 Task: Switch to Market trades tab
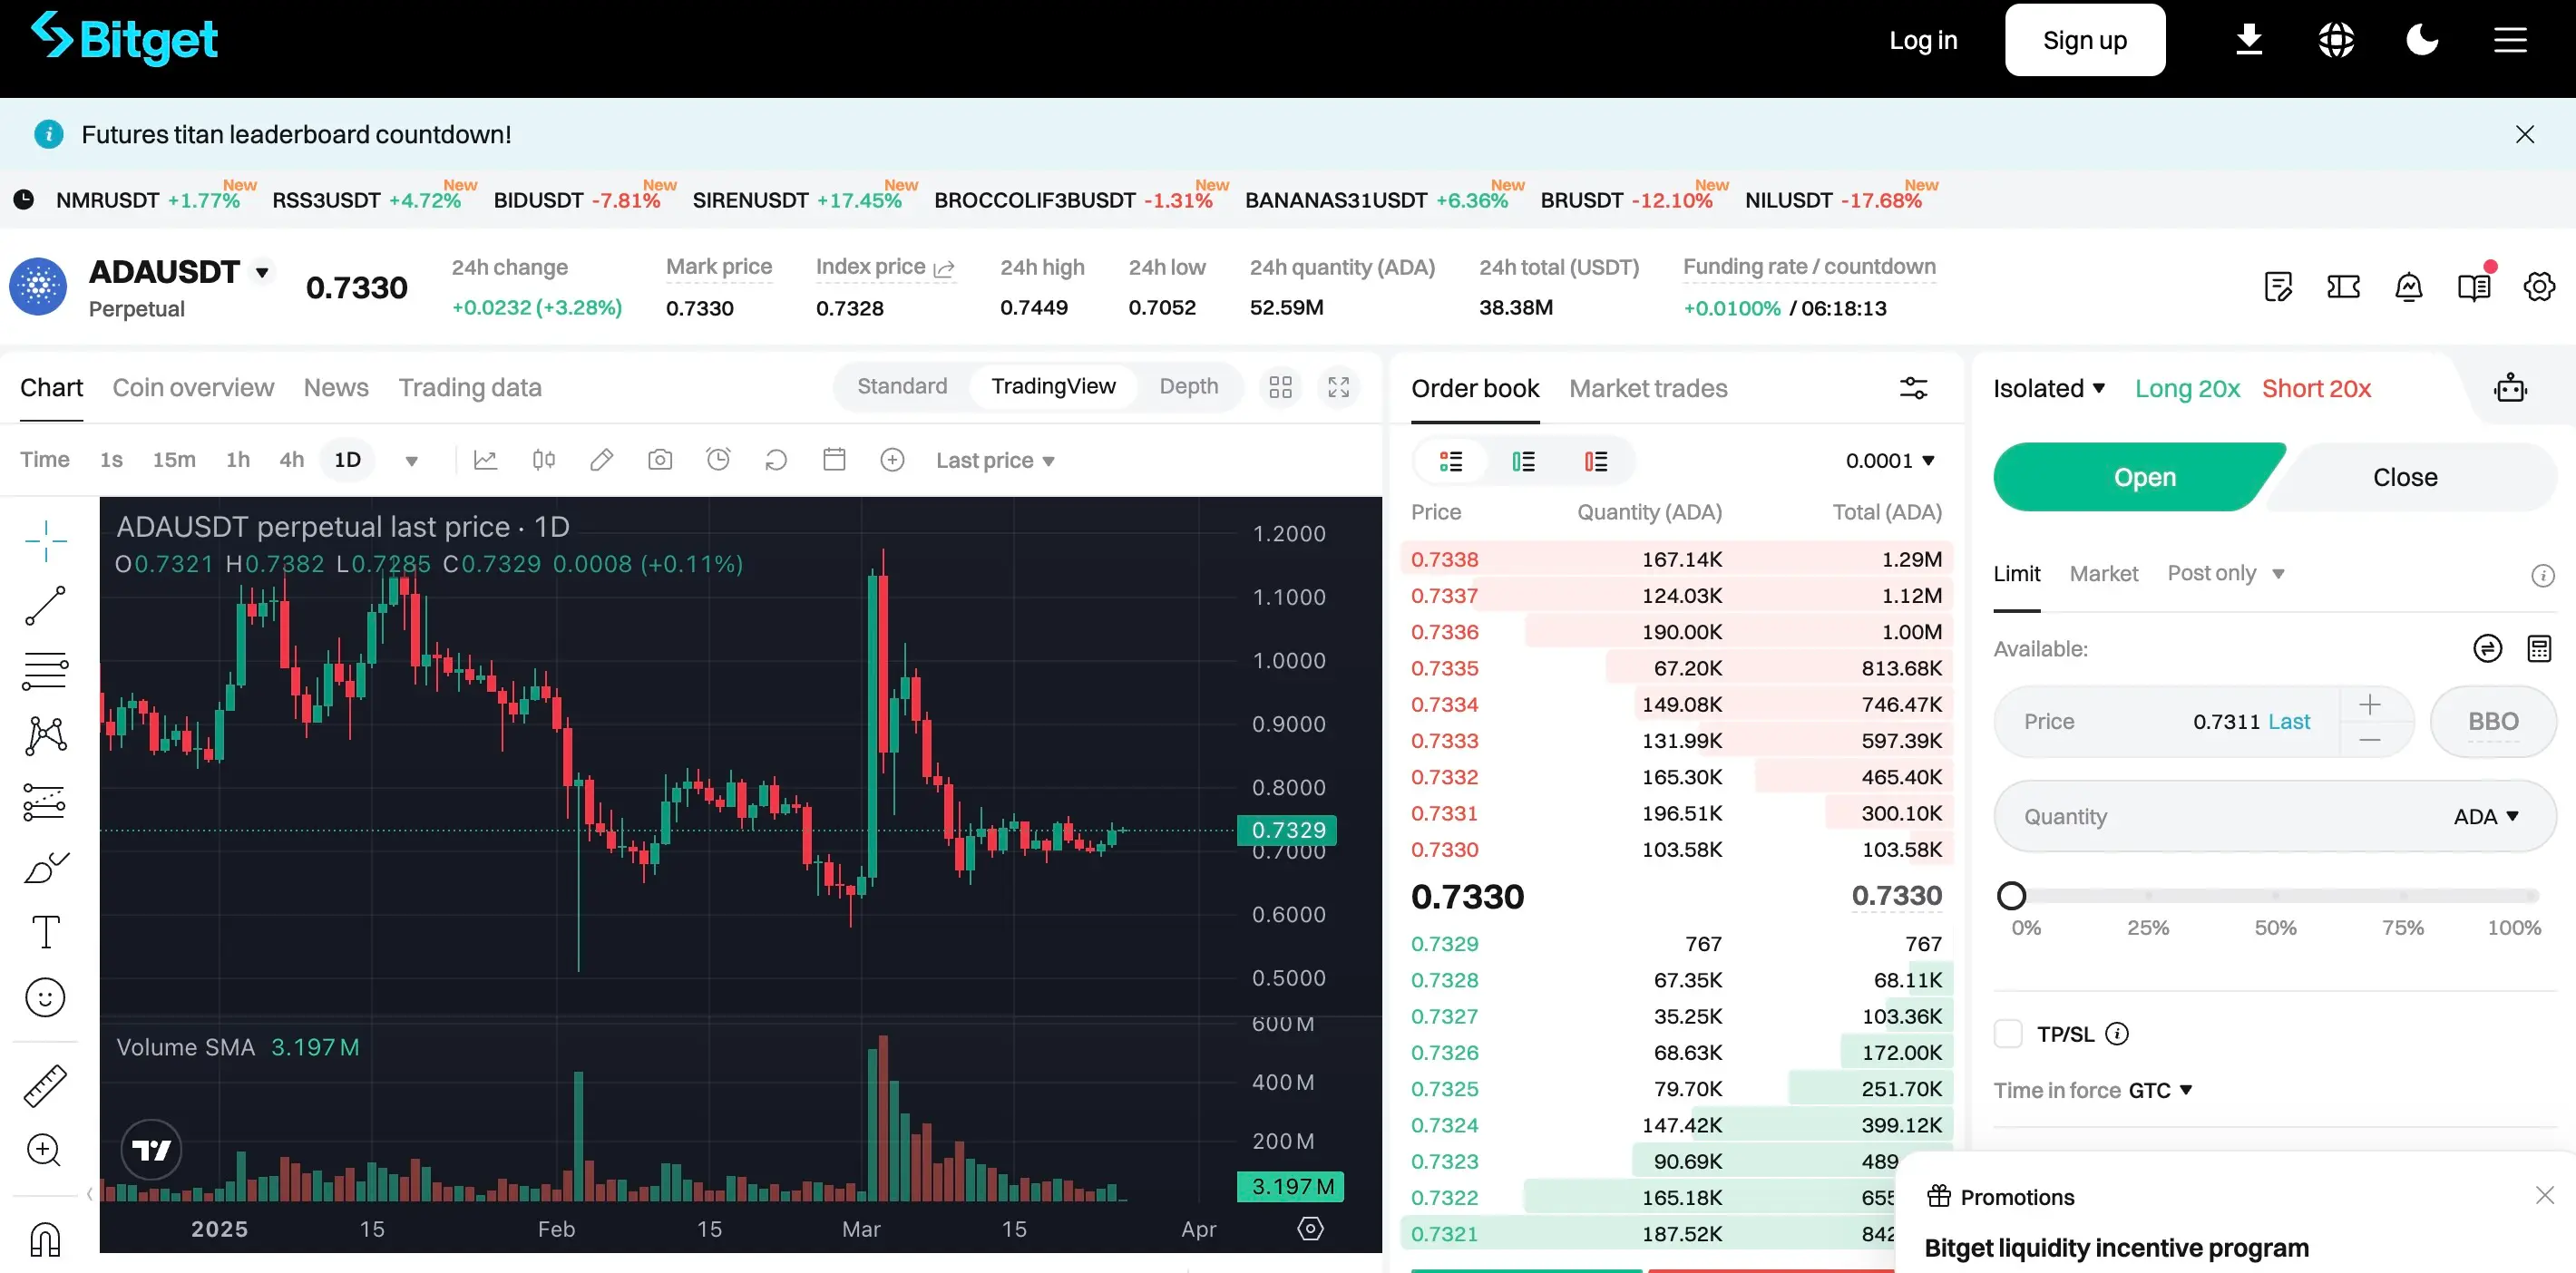[x=1648, y=388]
